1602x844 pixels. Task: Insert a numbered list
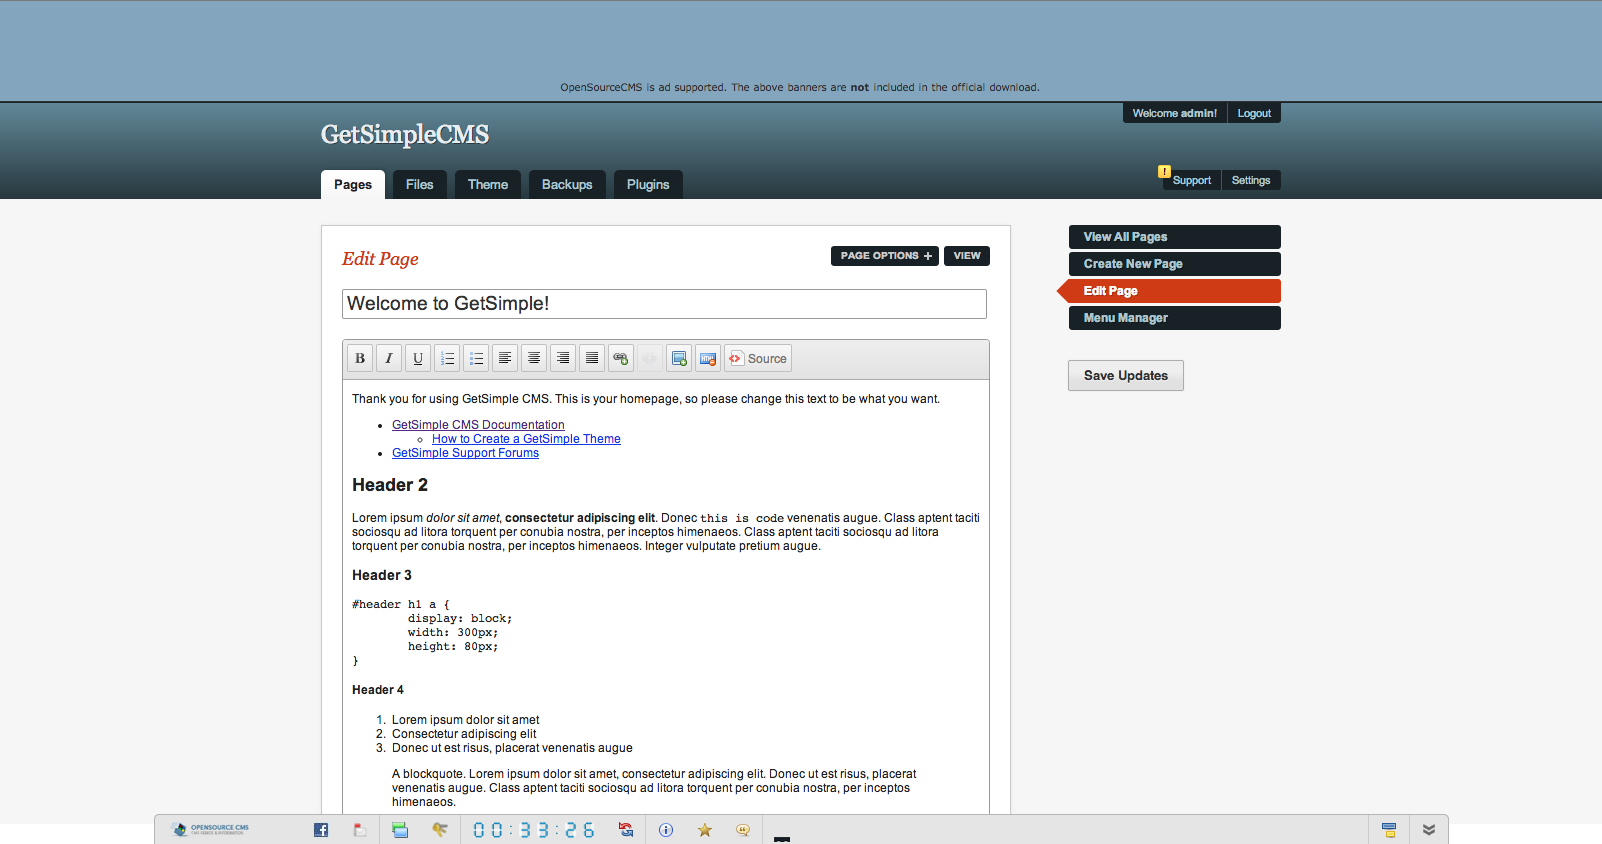click(x=447, y=358)
